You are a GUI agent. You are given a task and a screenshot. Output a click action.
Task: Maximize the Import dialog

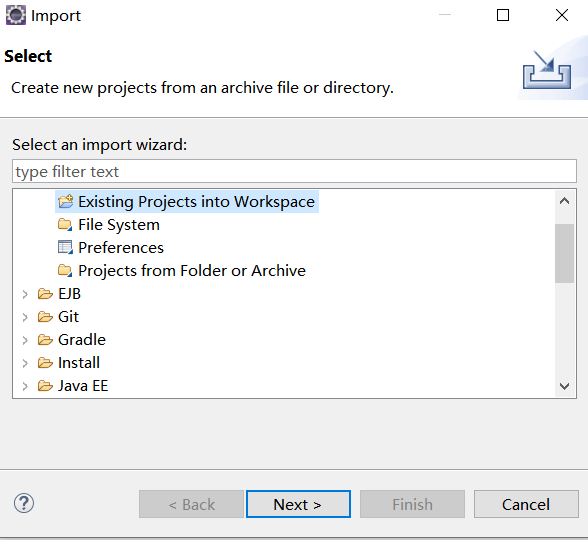[x=503, y=15]
